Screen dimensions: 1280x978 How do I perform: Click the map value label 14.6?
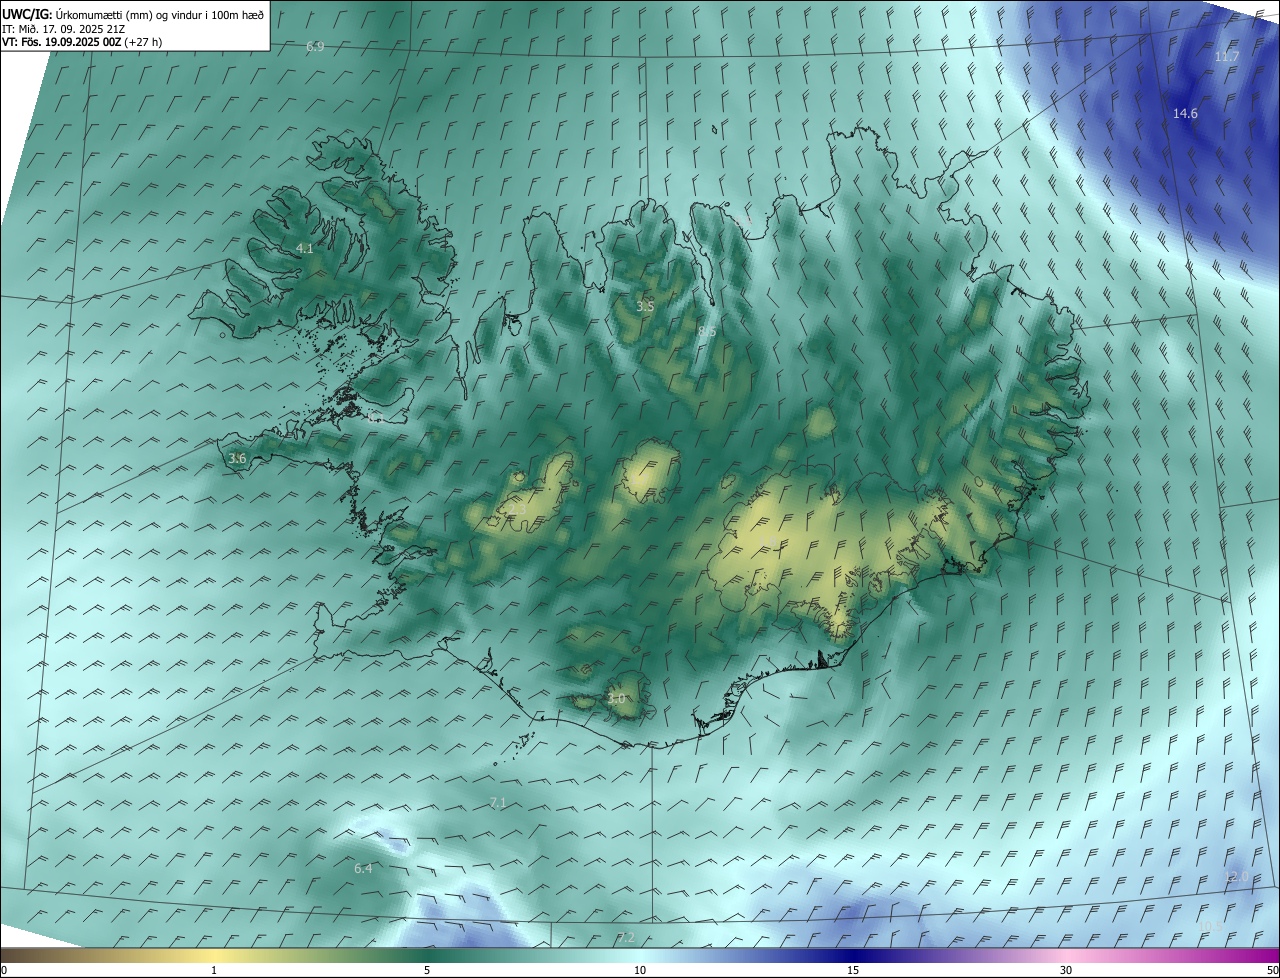point(1185,114)
